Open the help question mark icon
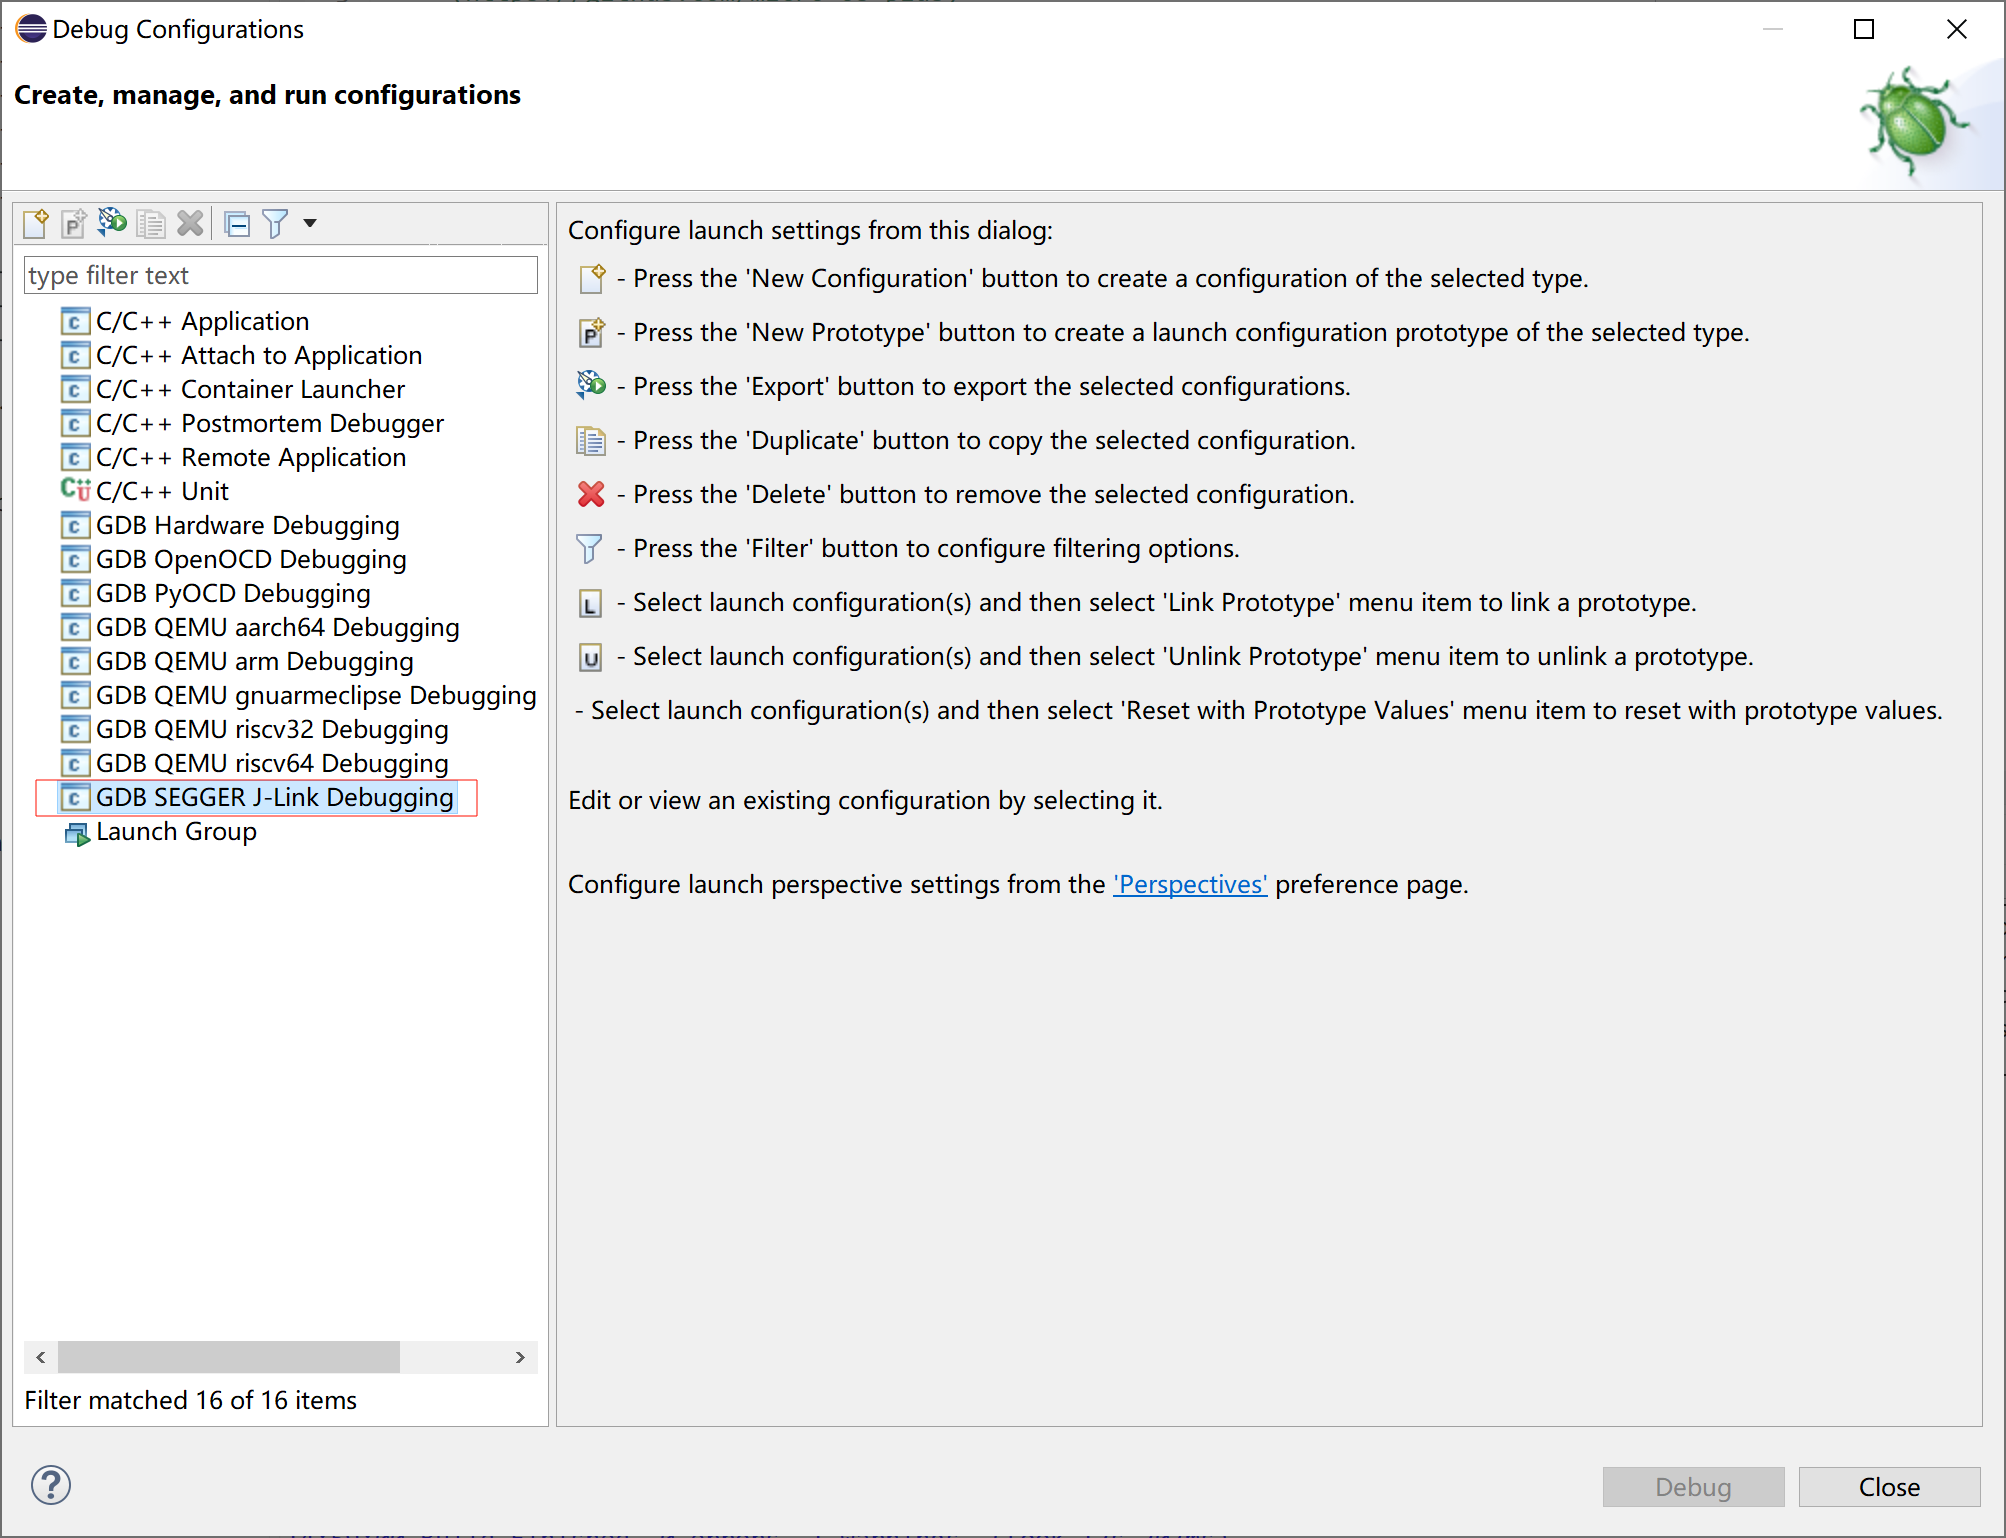2006x1538 pixels. coord(51,1485)
